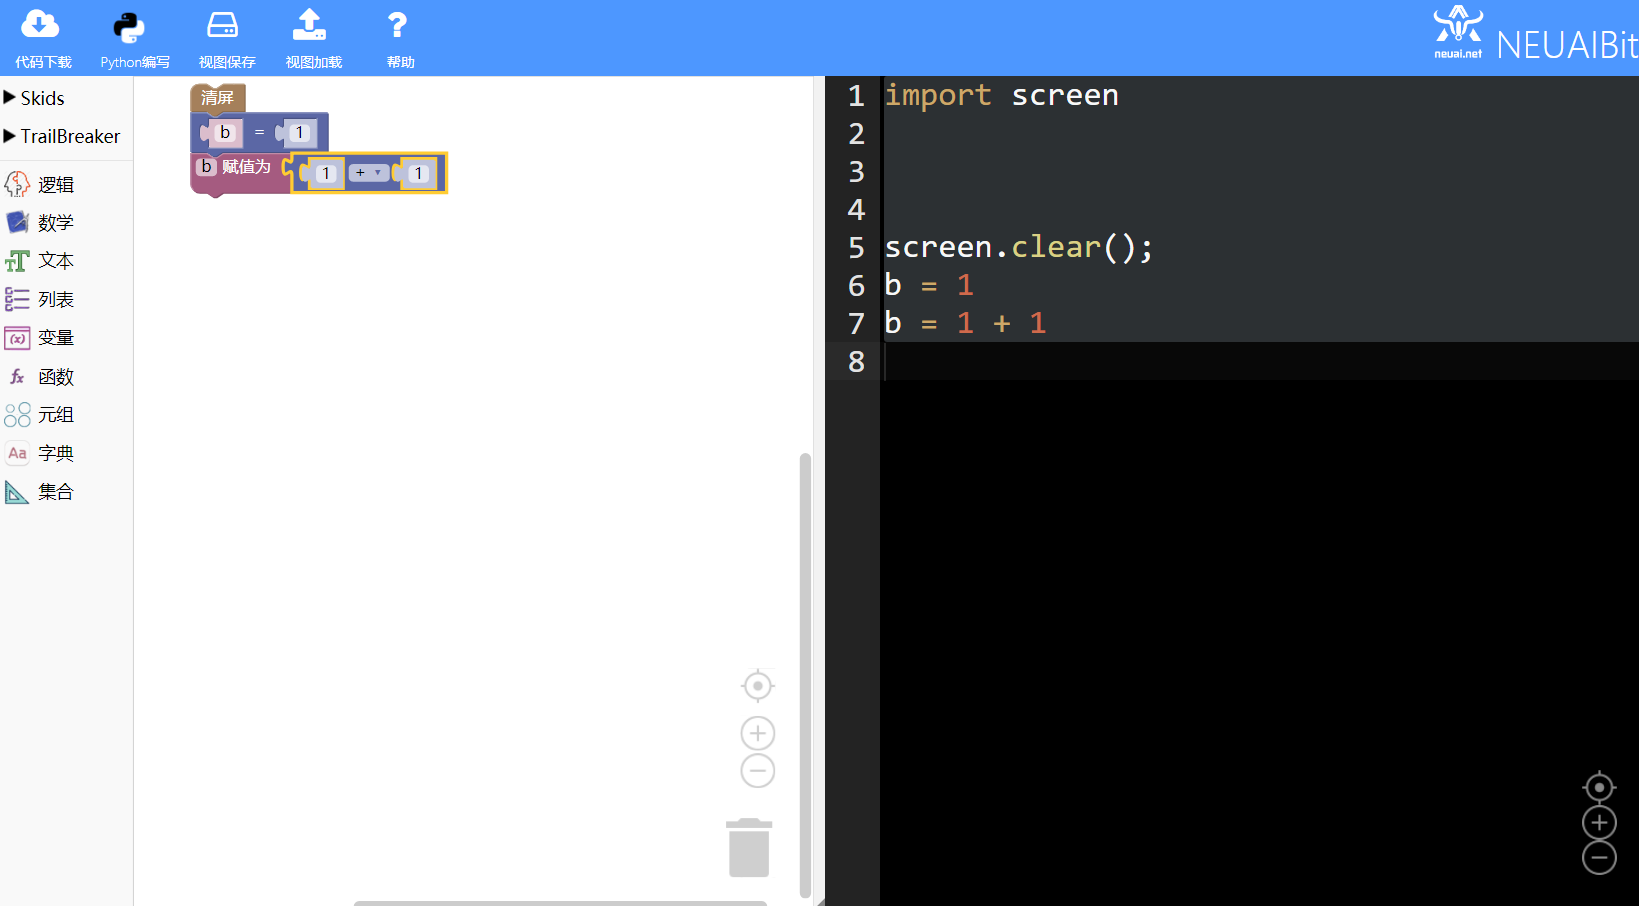Open the 集合 set category
Screen dimensions: 1639x906
coord(40,492)
